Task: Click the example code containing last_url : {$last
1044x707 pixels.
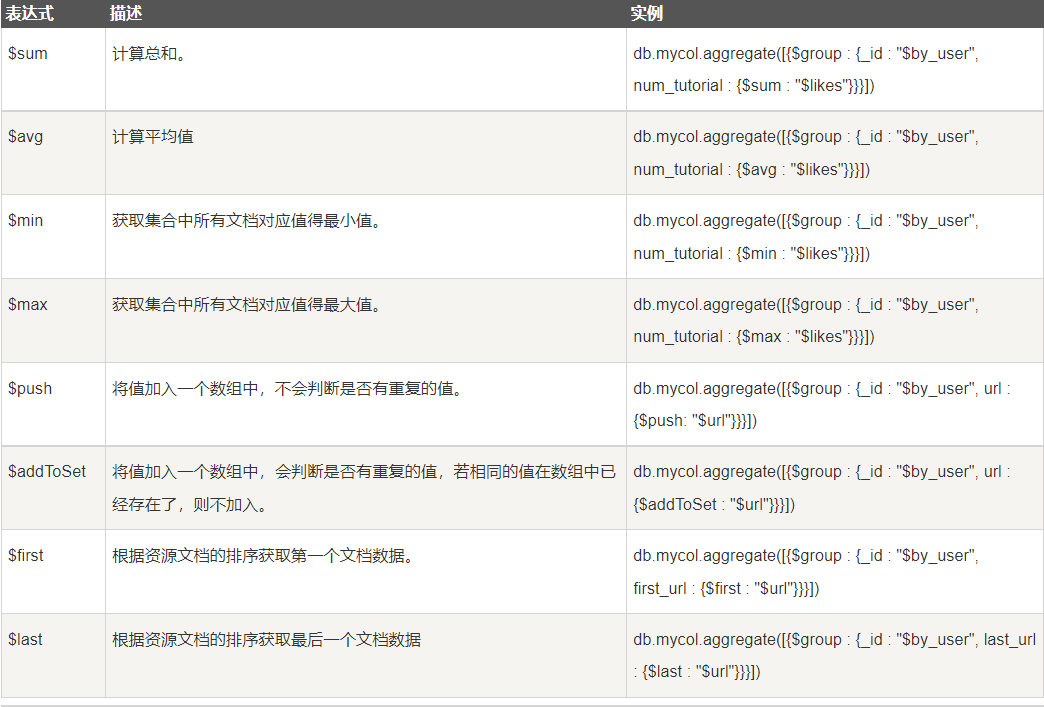Action: 834,656
